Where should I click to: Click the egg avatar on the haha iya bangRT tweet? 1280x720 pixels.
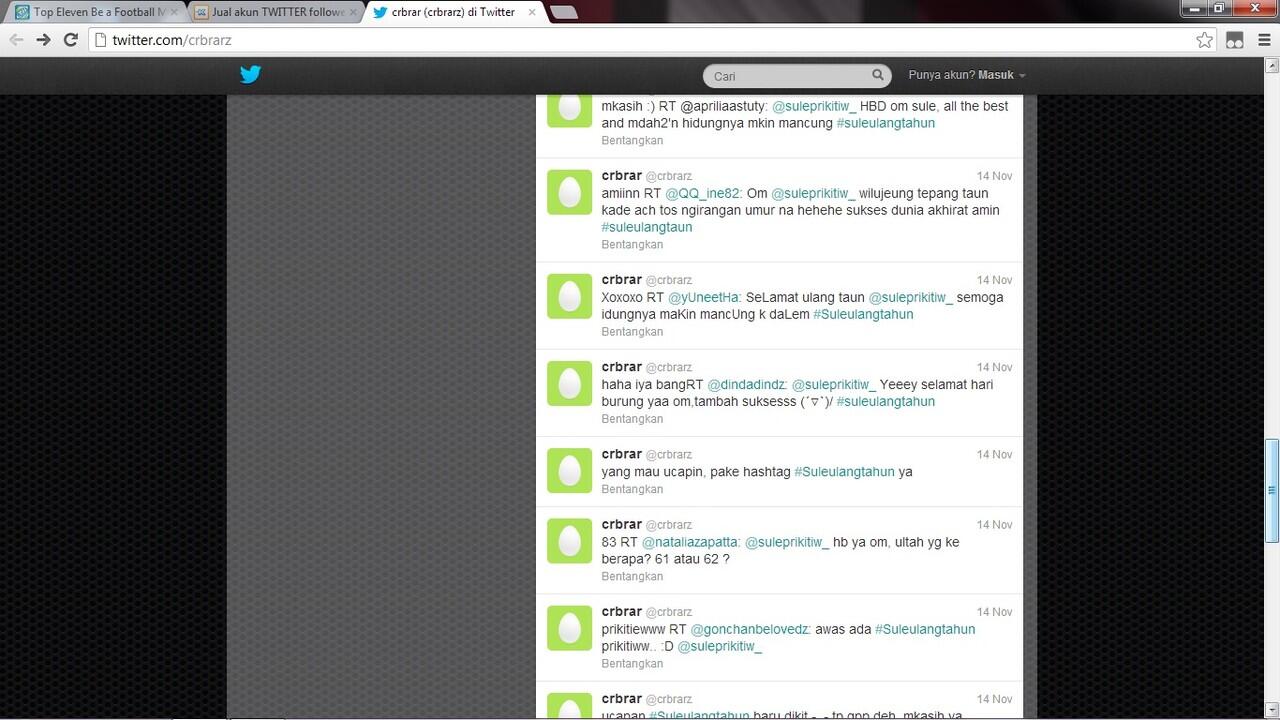click(x=569, y=383)
